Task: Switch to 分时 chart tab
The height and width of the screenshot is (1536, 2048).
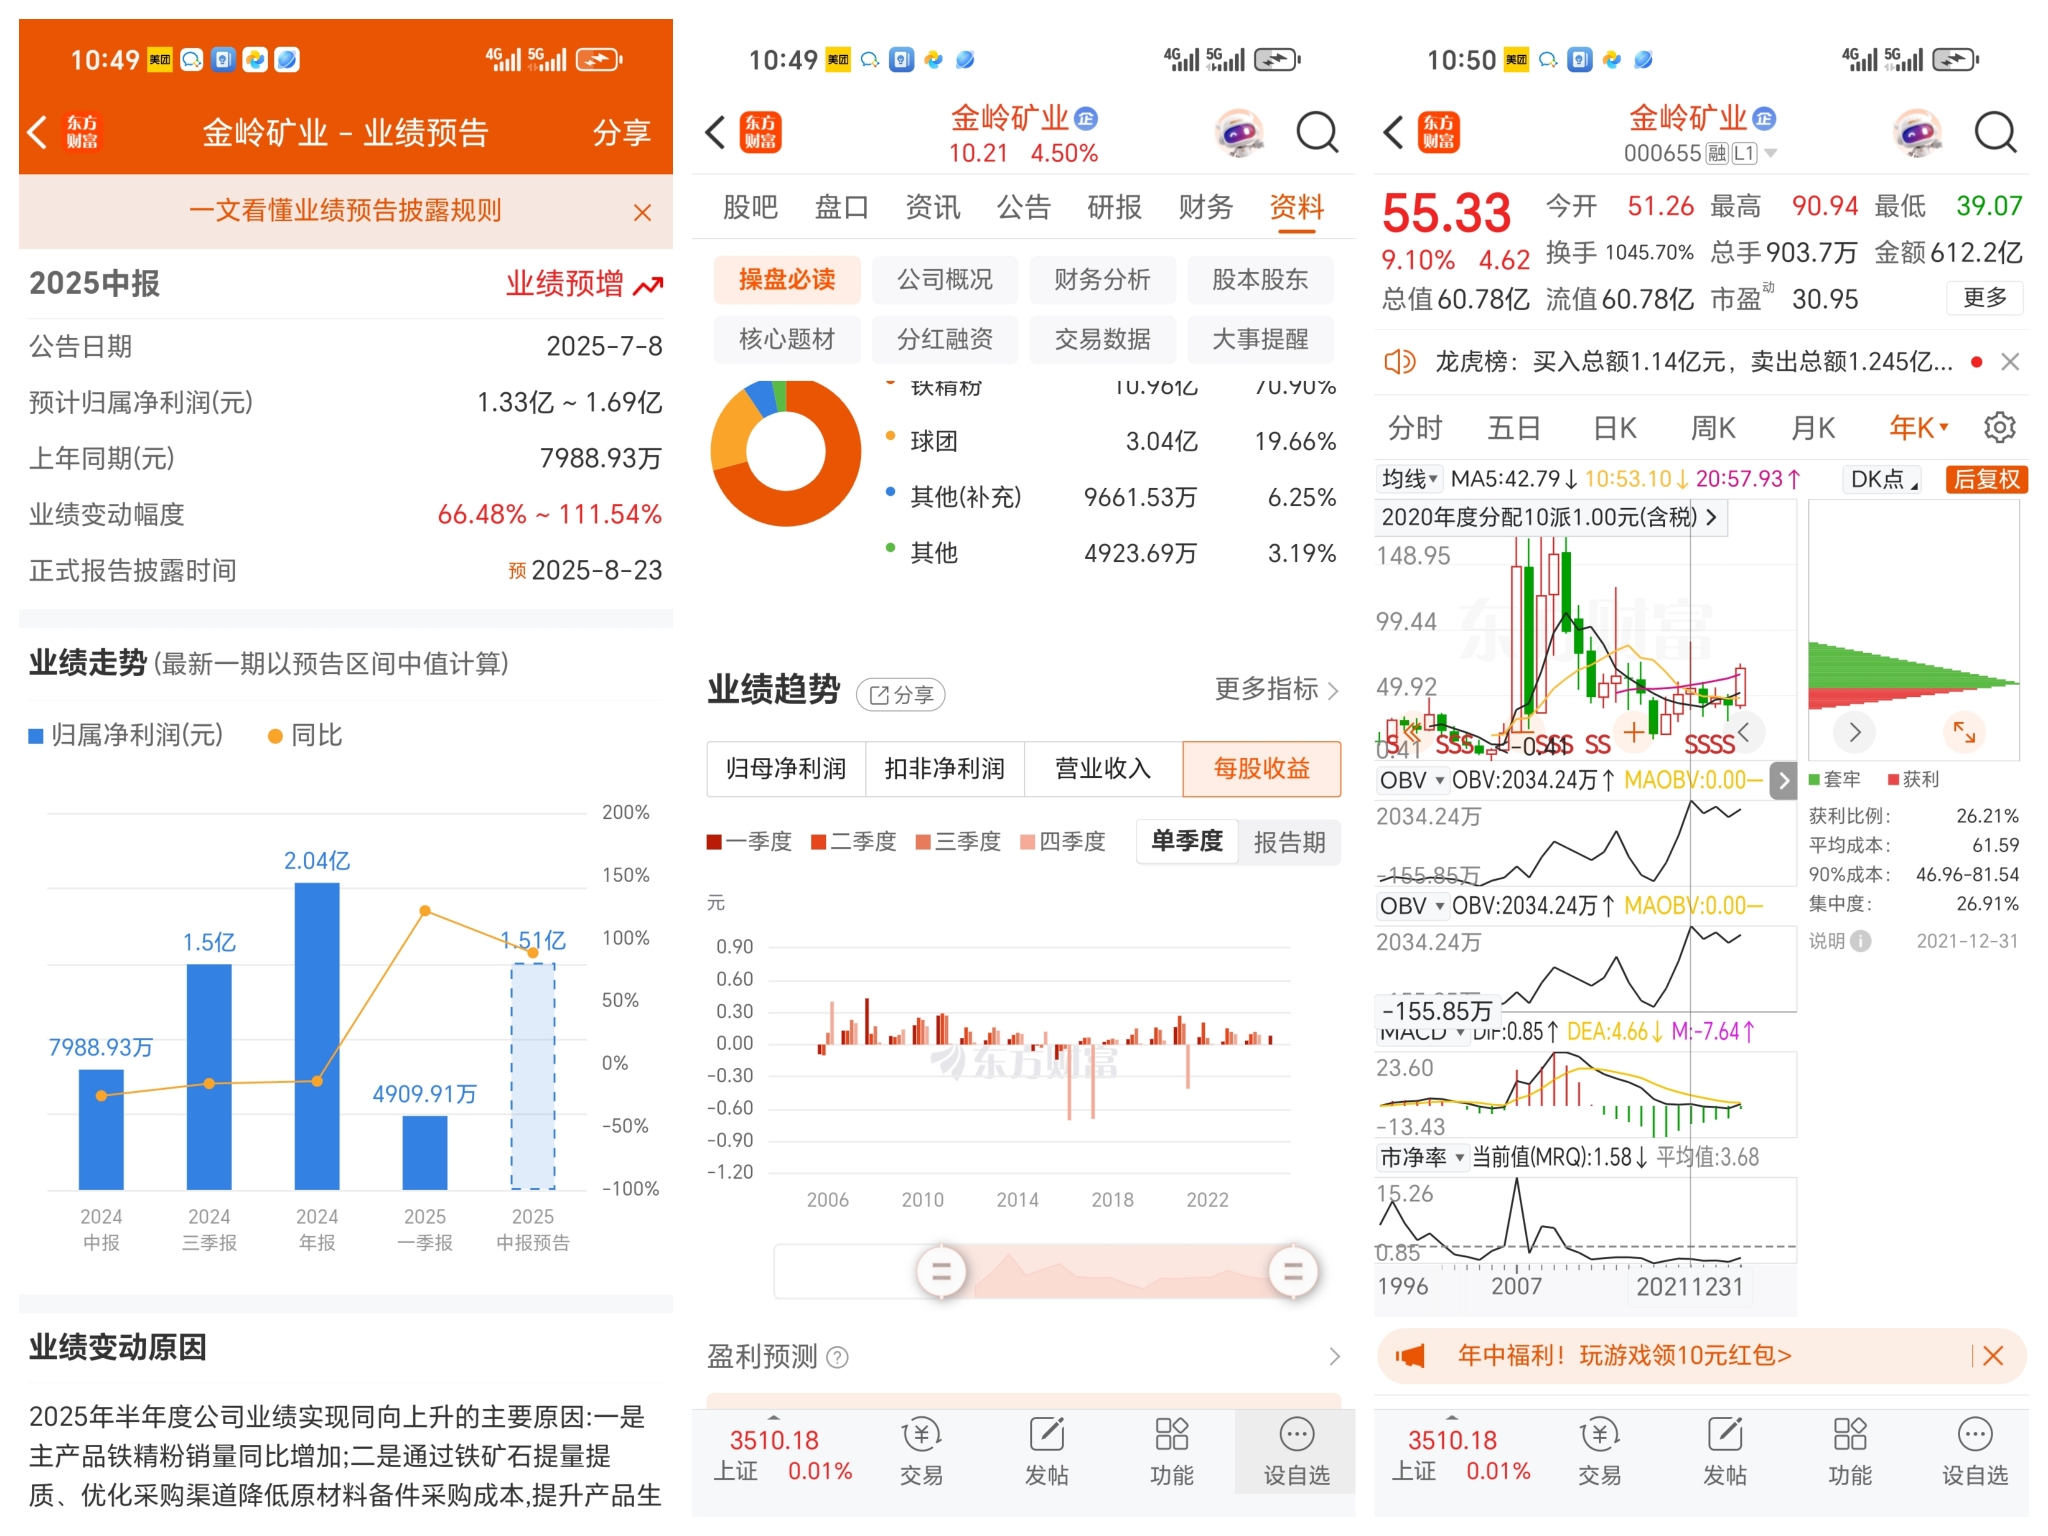Action: (x=1415, y=428)
